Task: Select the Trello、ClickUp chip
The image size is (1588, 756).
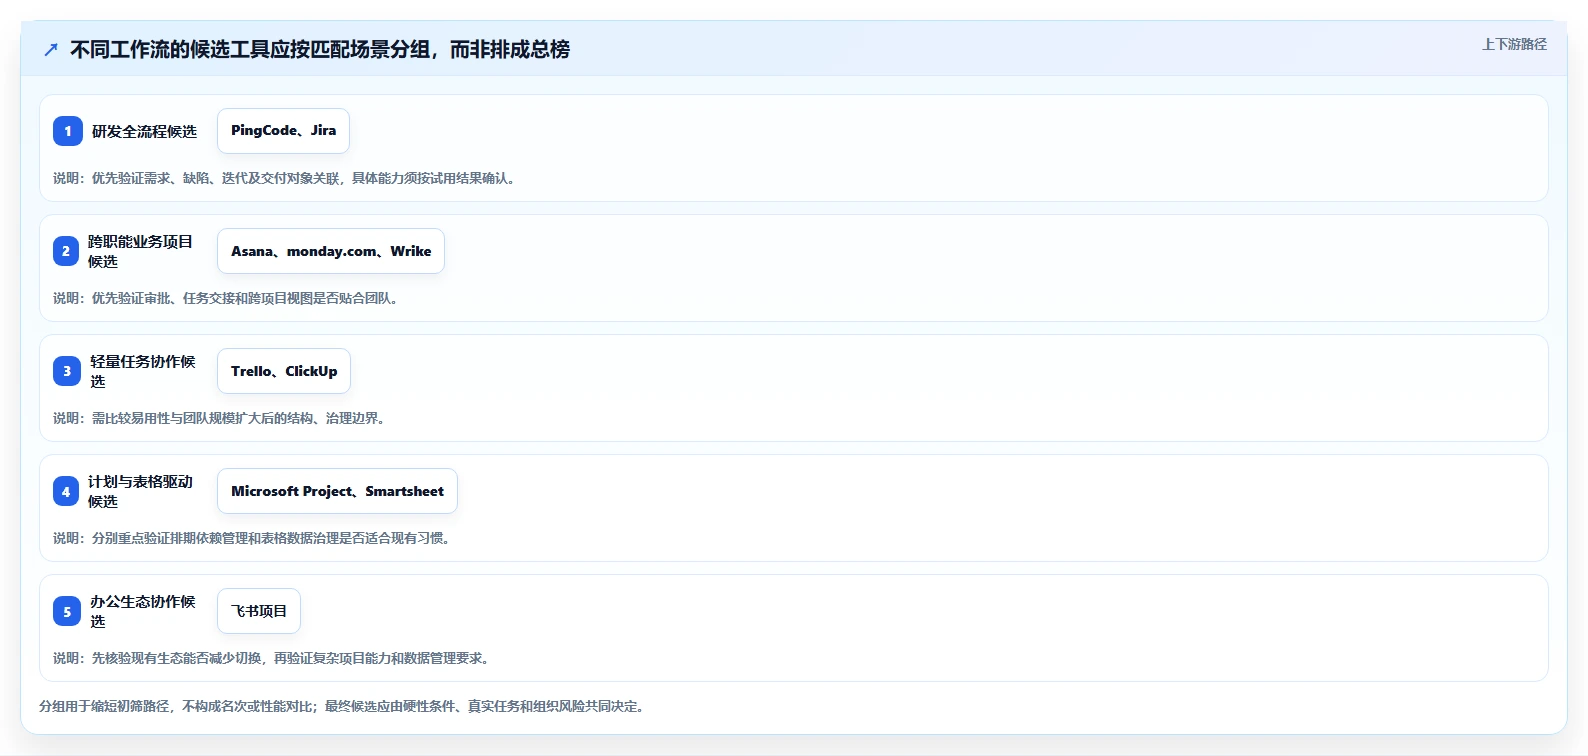Action: (284, 371)
